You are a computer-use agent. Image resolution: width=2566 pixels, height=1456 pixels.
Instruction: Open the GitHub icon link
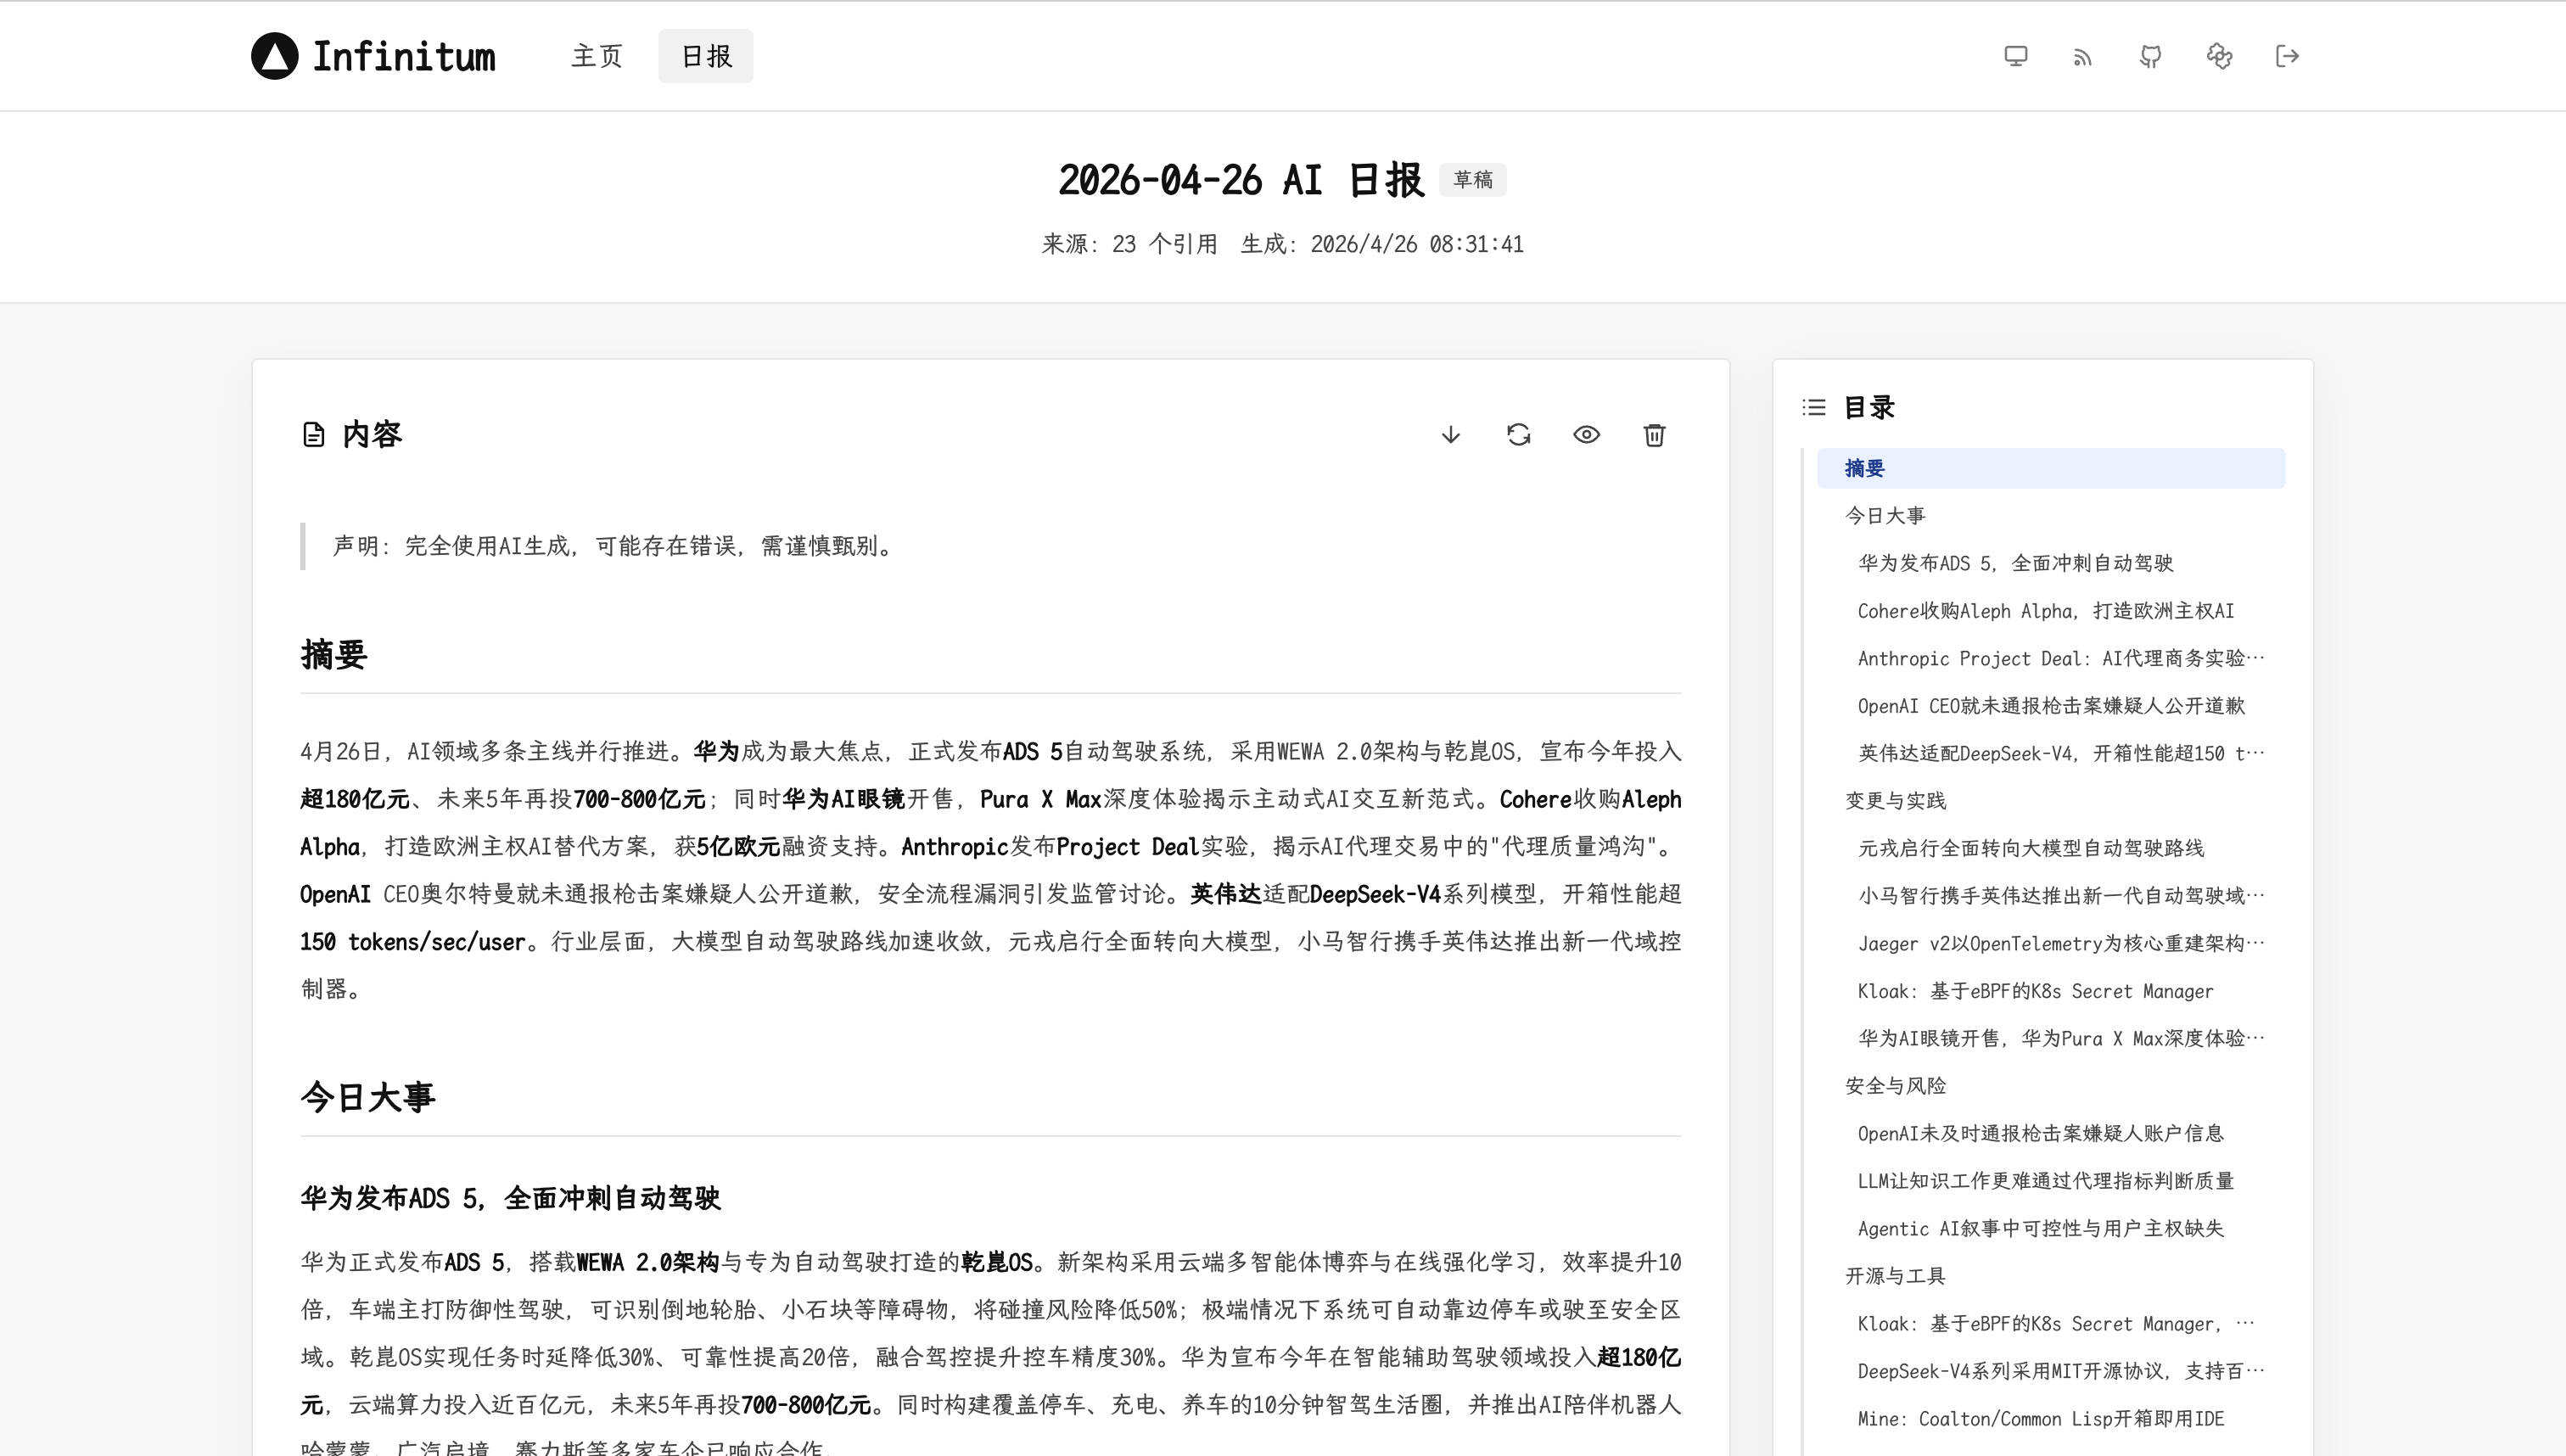[2151, 56]
